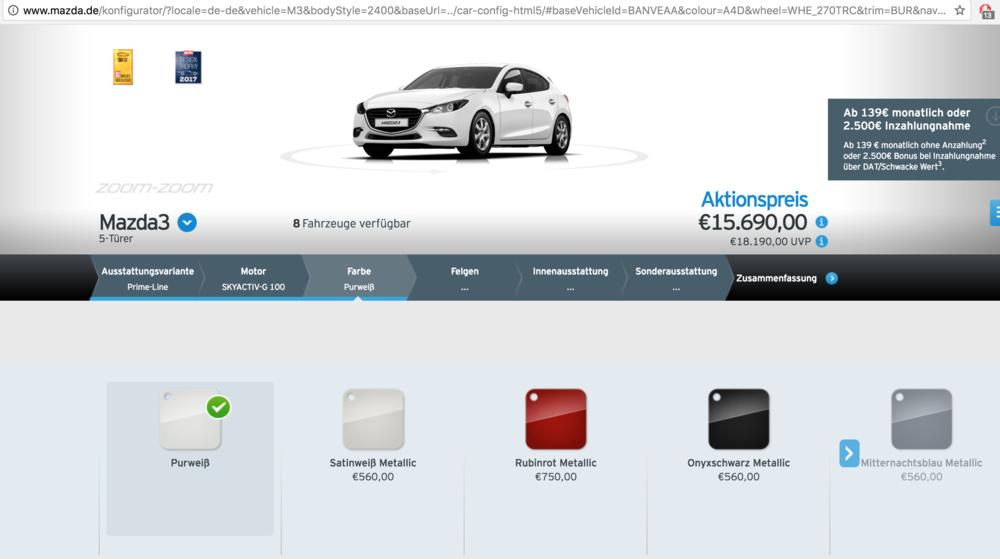Collapse the 139€ monthly offer banner
1000x559 pixels.
pyautogui.click(x=994, y=116)
